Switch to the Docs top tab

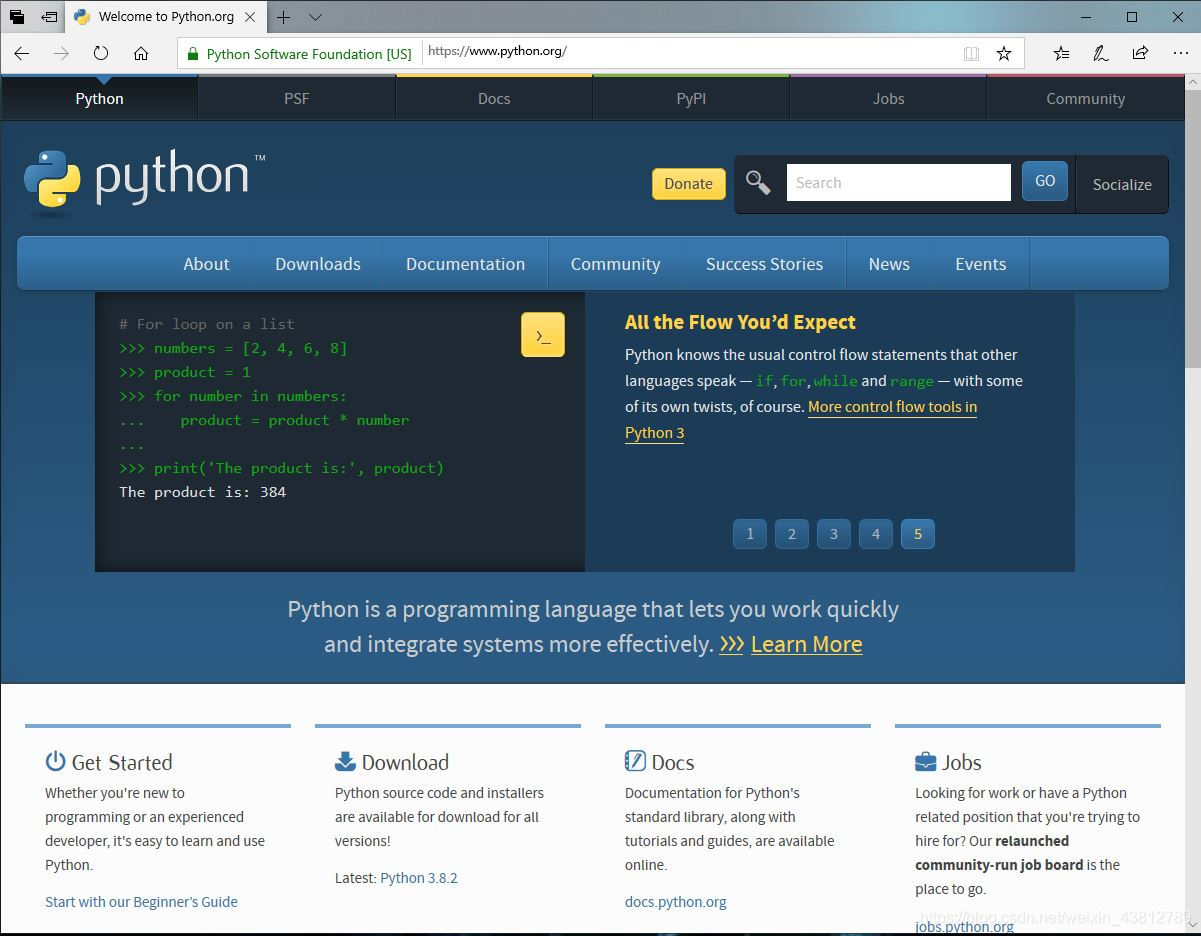pos(494,98)
